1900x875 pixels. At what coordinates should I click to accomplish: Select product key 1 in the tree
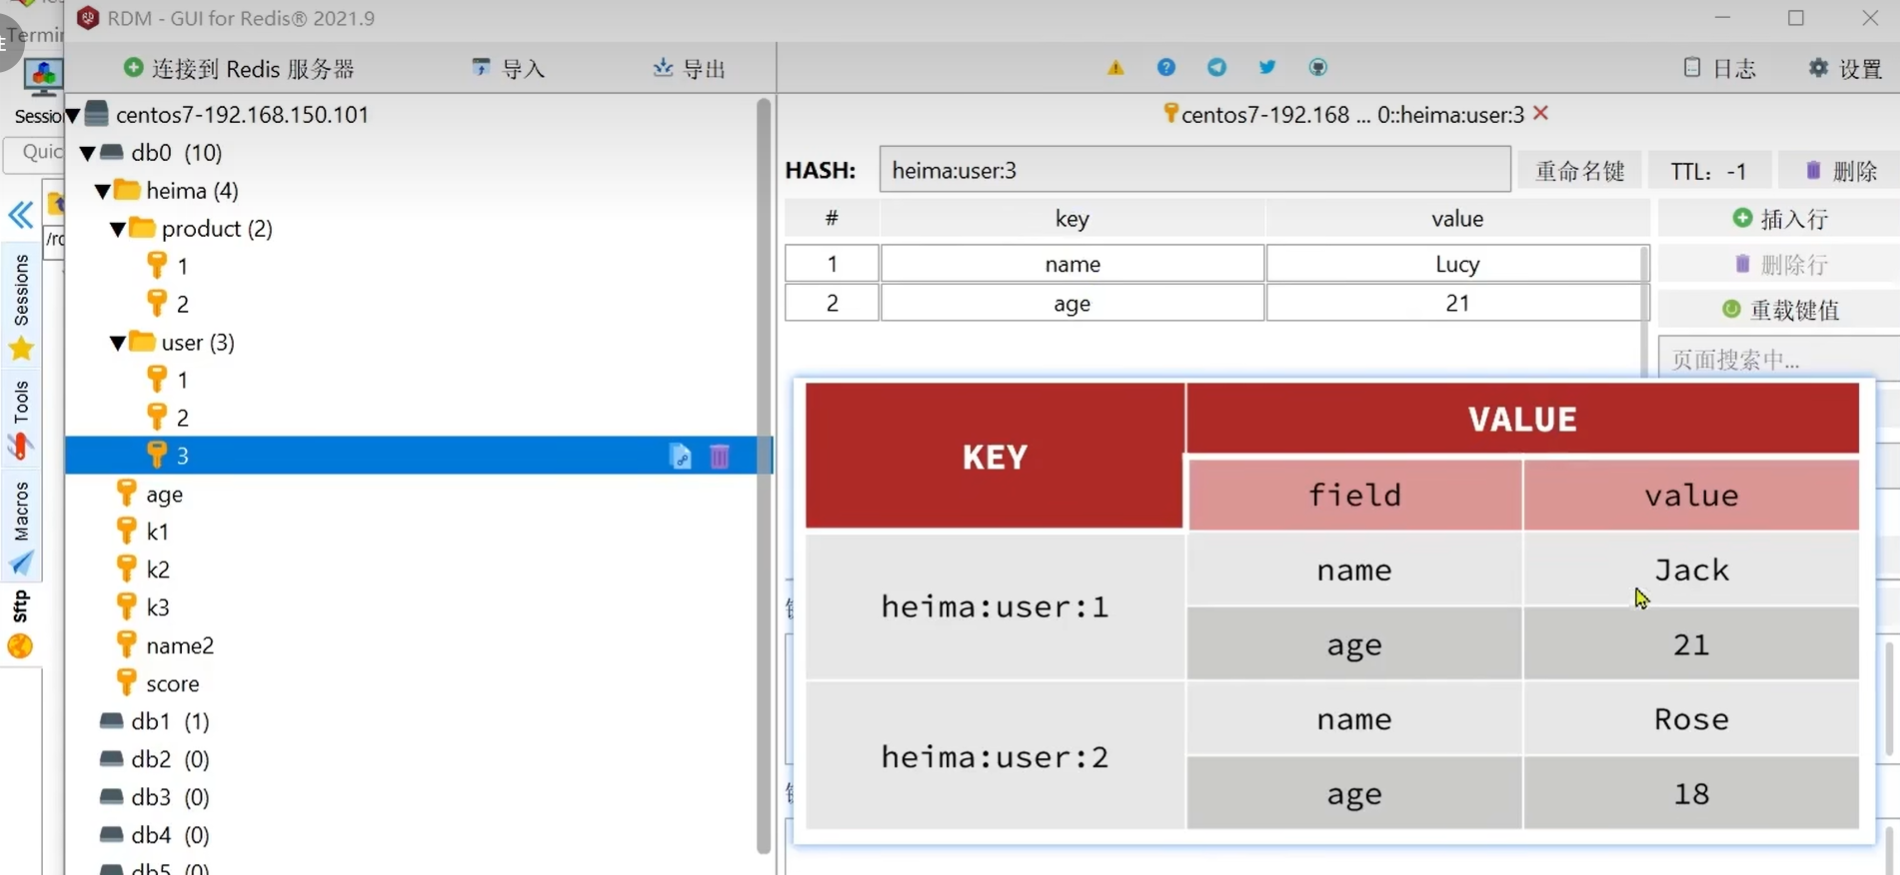pyautogui.click(x=182, y=266)
